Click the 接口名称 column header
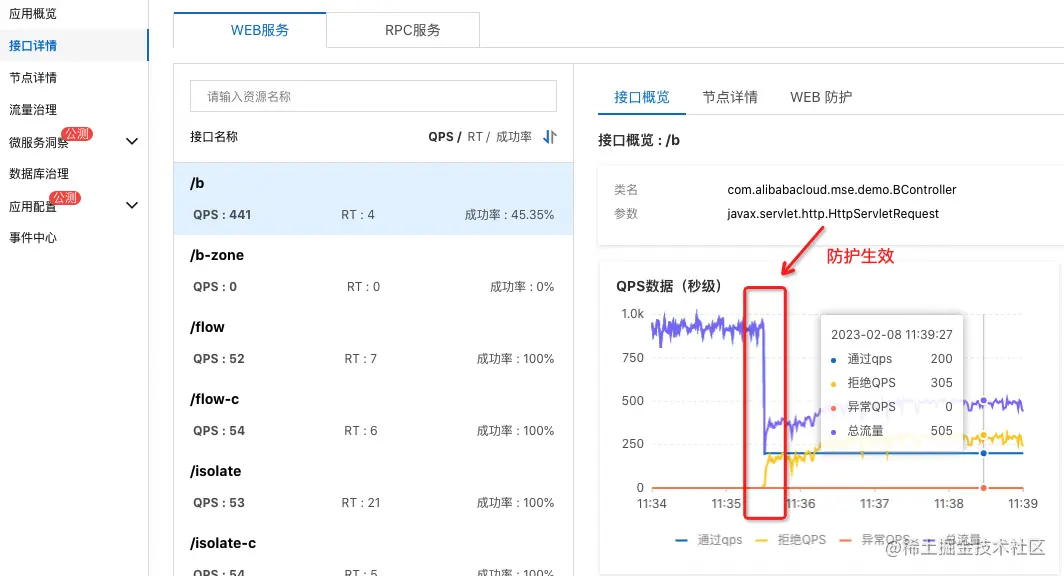The image size is (1064, 576). tap(214, 136)
